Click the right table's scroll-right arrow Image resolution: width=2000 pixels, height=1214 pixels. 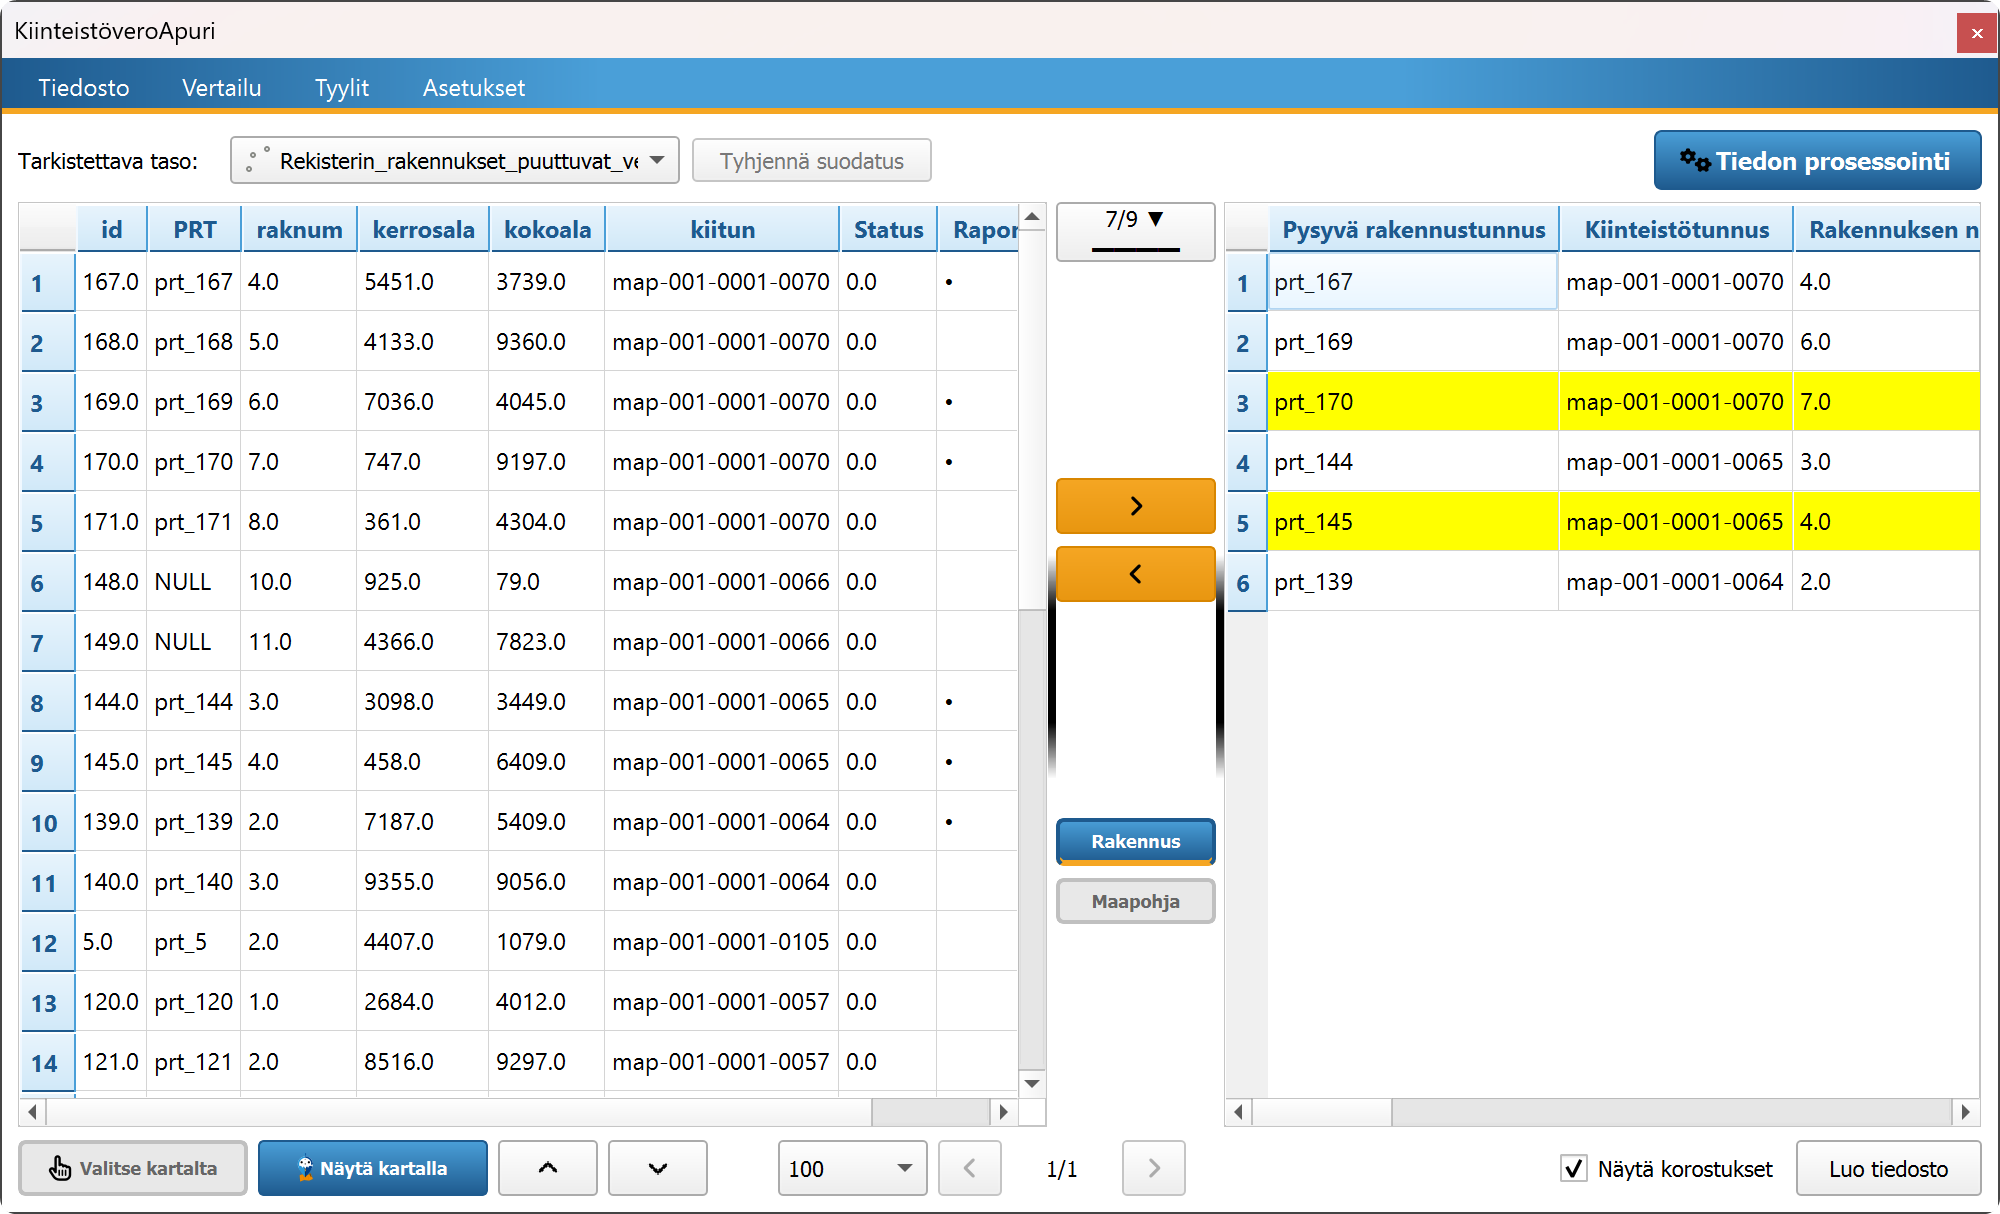[x=1966, y=1112]
